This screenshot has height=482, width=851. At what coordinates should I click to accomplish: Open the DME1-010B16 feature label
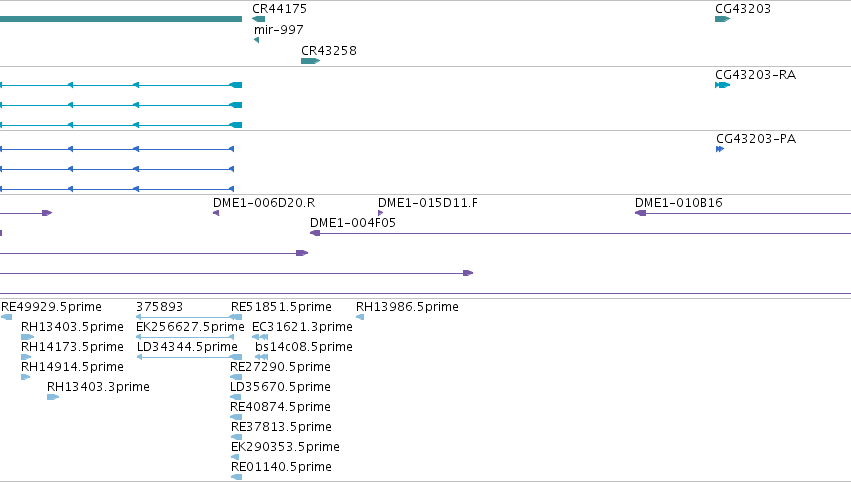pyautogui.click(x=678, y=203)
